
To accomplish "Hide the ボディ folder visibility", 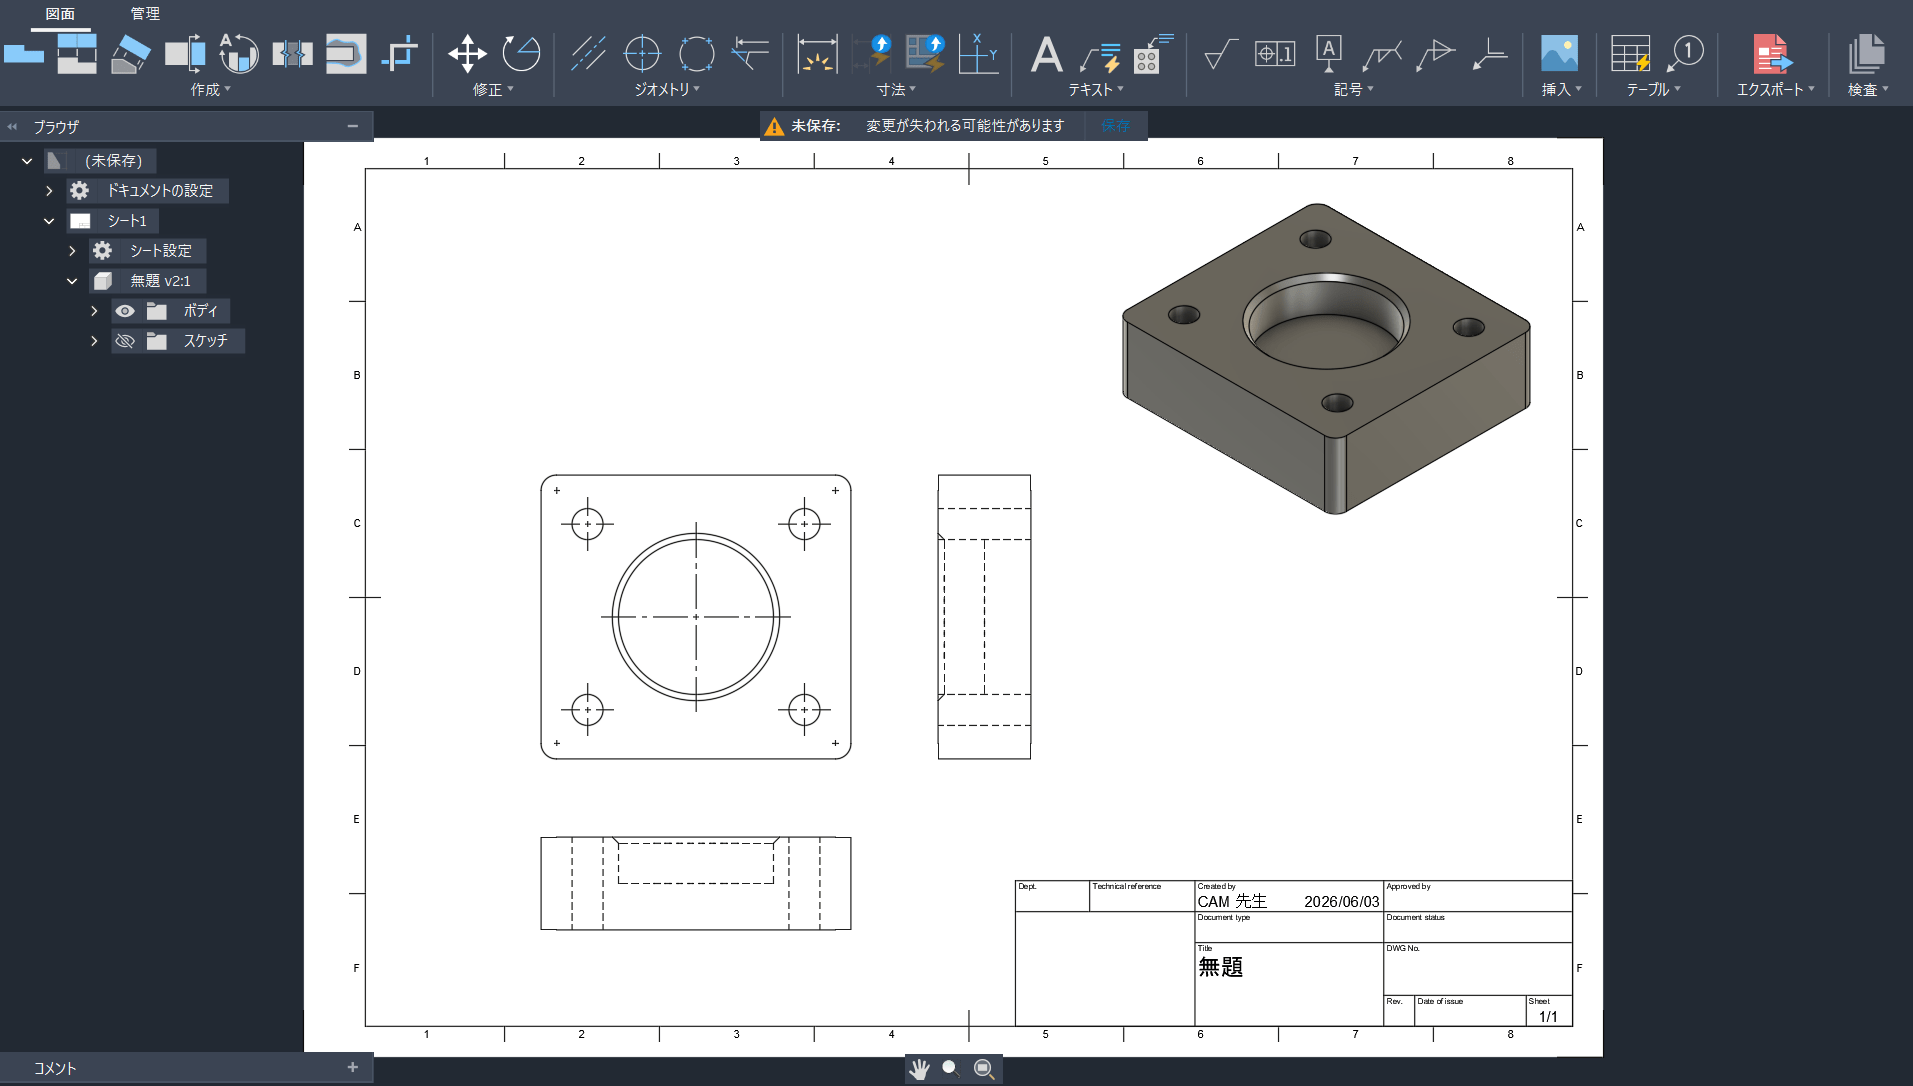I will [125, 311].
